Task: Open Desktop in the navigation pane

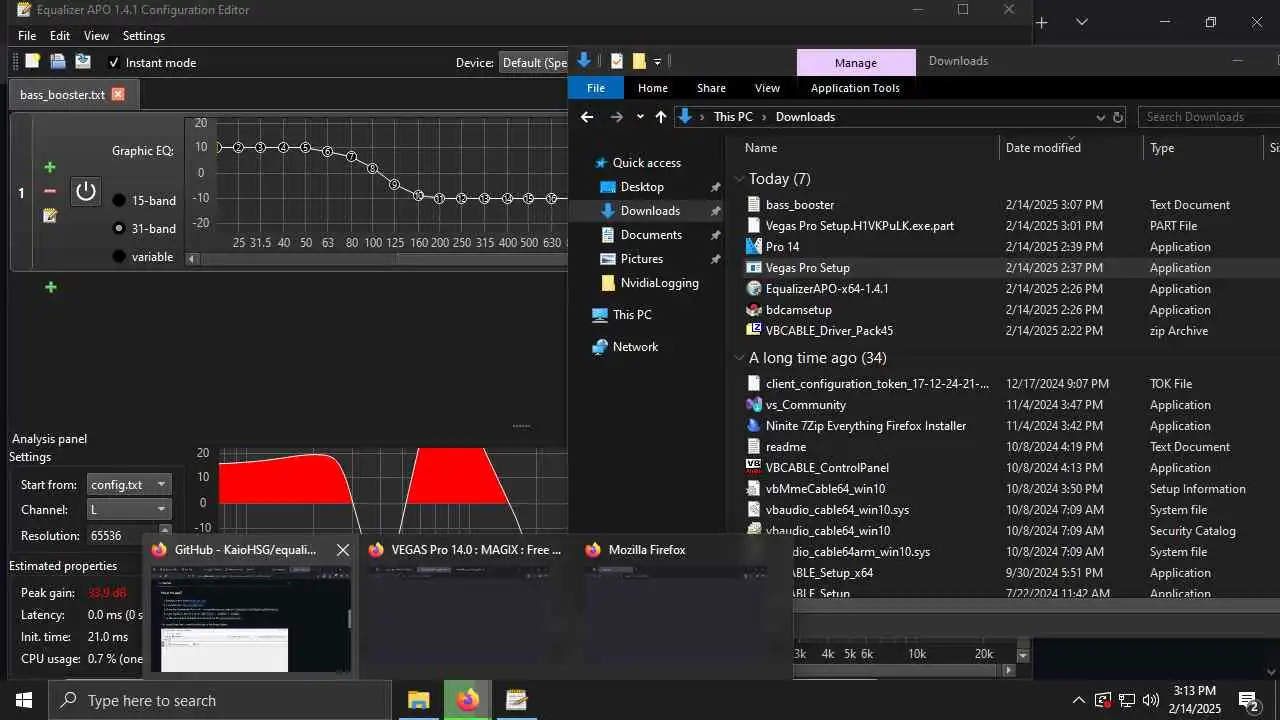Action: tap(642, 187)
